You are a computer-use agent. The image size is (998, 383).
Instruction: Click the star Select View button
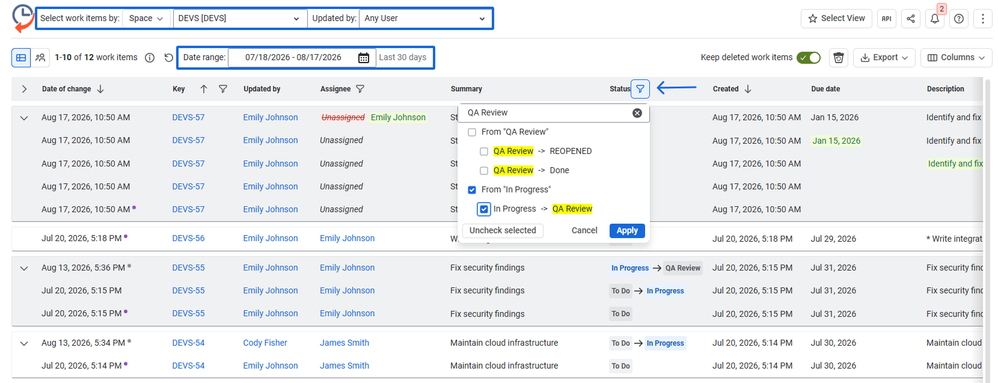coord(836,18)
